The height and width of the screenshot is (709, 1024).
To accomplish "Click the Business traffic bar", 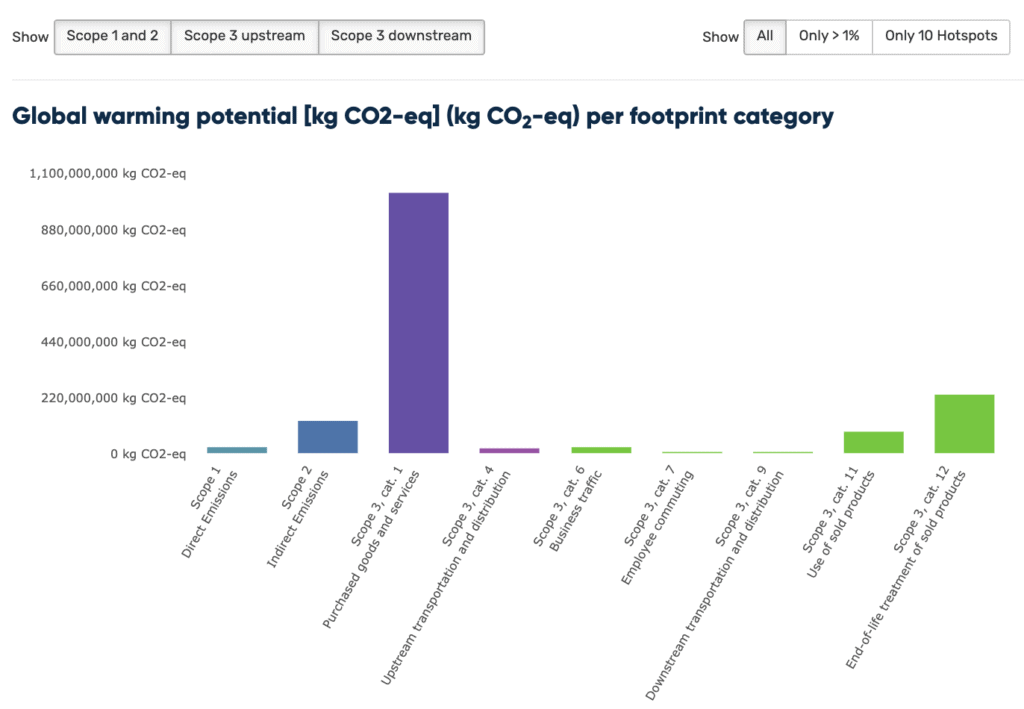I will click(601, 450).
